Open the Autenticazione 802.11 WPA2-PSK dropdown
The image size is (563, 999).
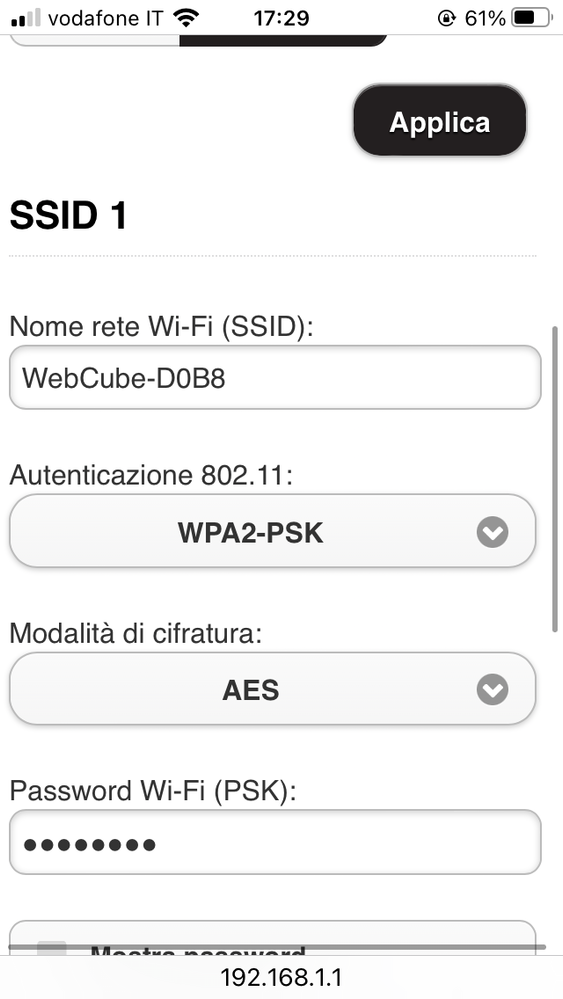(x=273, y=531)
